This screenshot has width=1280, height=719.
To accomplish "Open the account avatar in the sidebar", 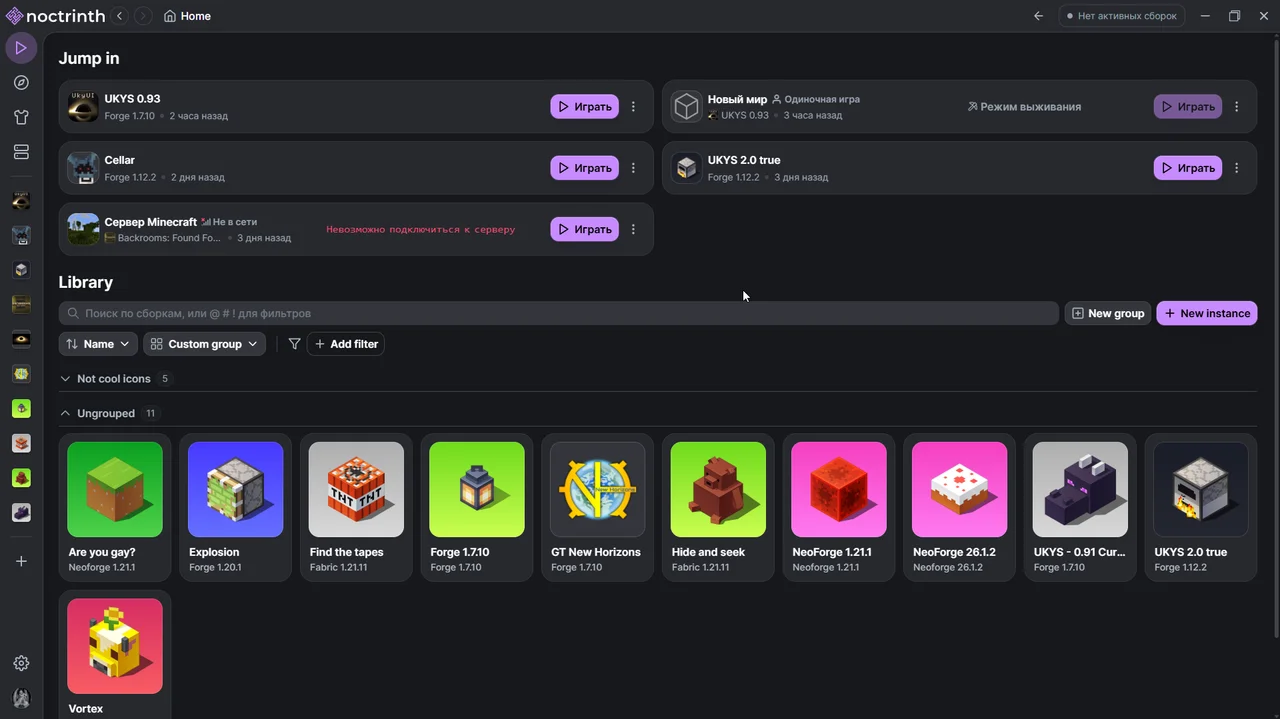I will point(21,698).
